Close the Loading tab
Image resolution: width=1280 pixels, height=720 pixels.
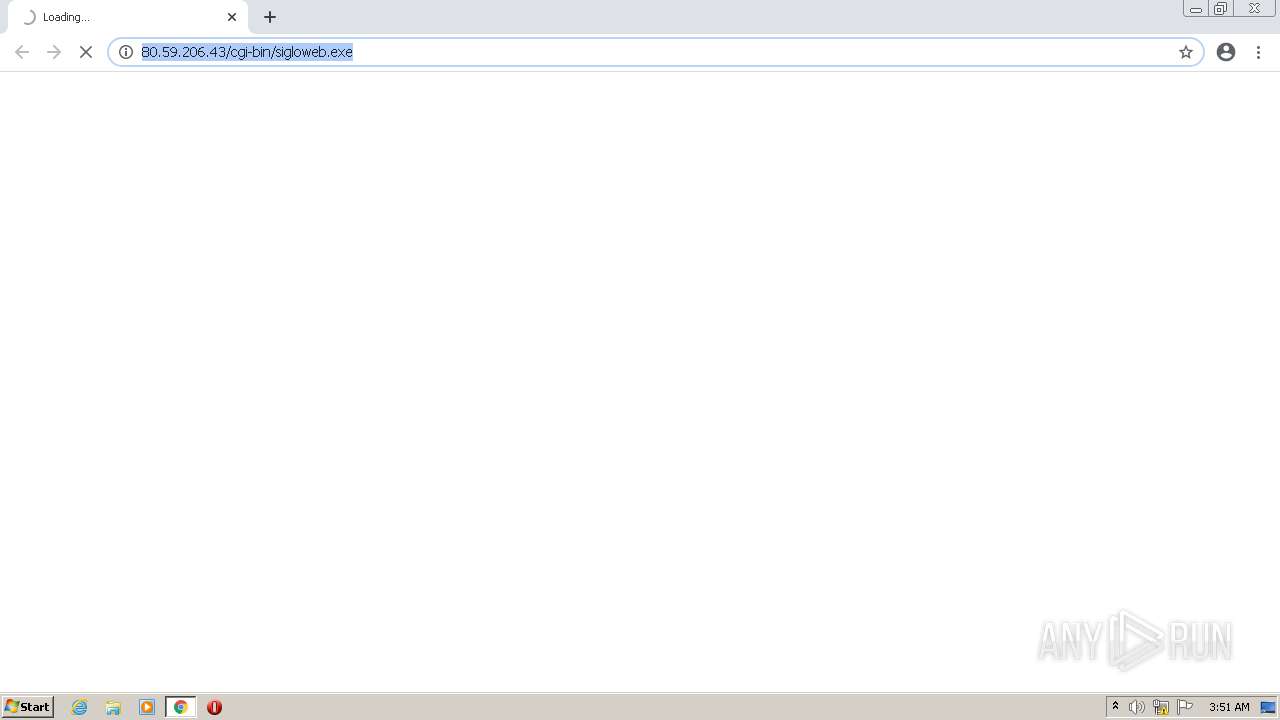(x=232, y=17)
